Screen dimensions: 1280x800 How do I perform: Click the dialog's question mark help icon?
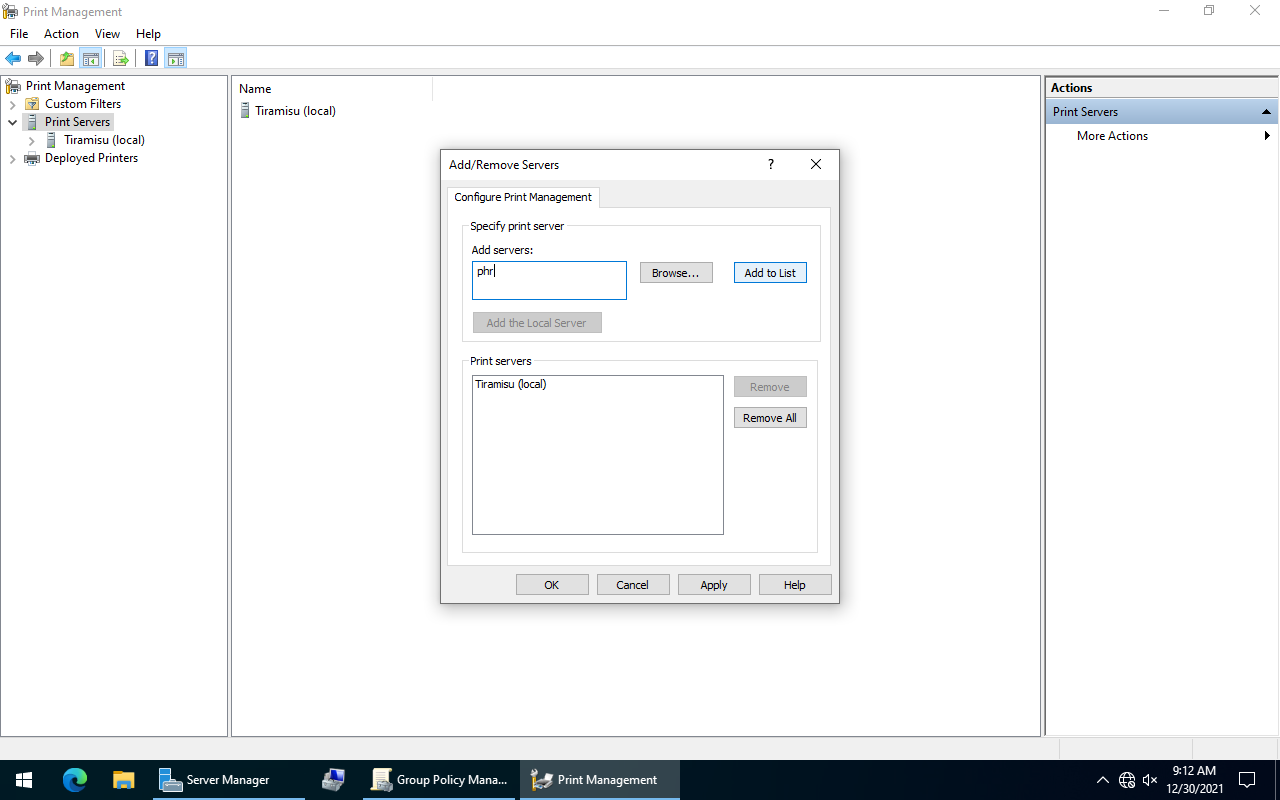pos(770,165)
